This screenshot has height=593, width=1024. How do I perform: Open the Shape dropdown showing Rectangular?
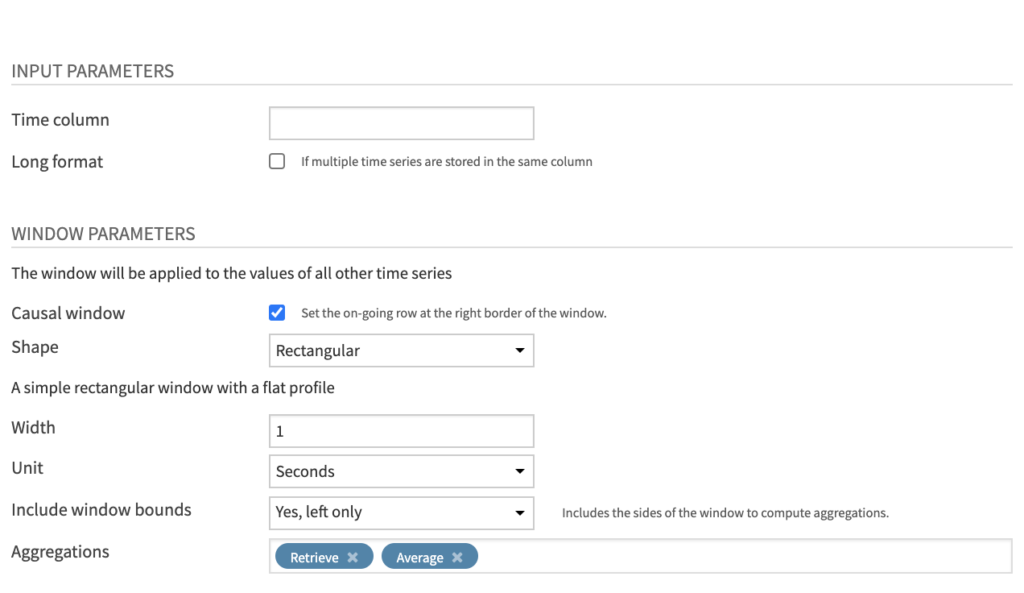click(x=400, y=350)
